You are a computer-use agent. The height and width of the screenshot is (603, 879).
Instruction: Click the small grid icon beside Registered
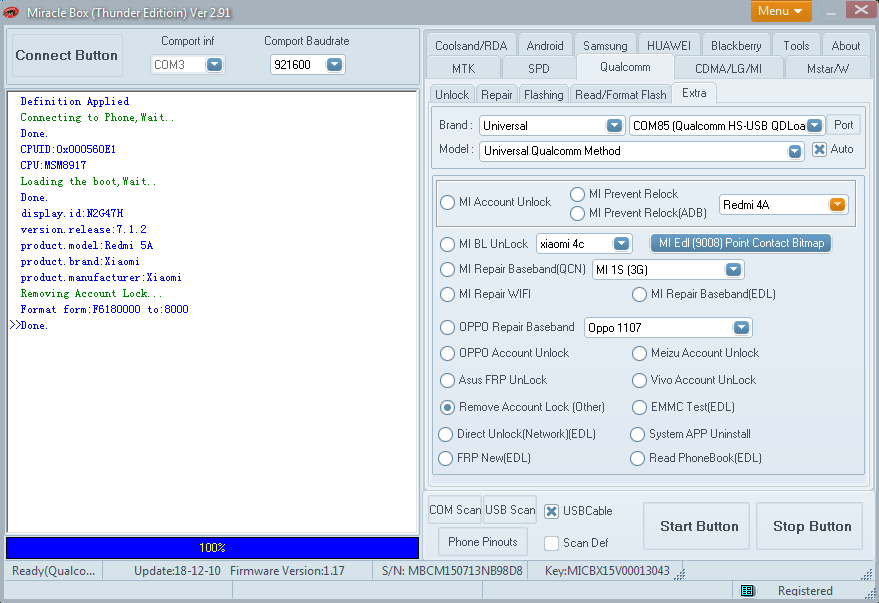pos(747,590)
